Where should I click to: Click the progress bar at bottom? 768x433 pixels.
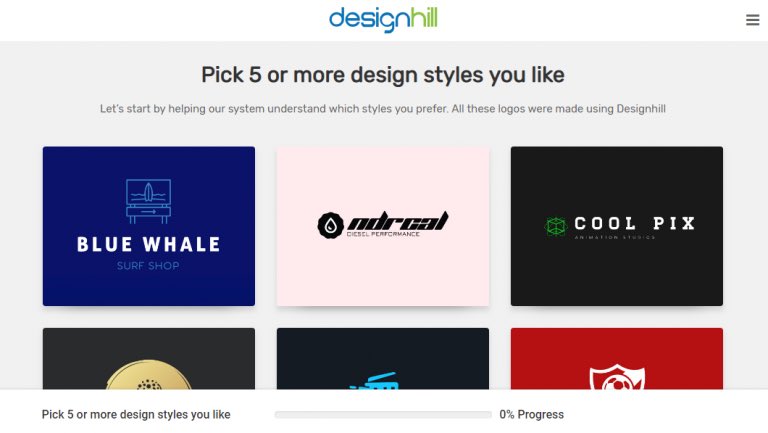click(x=383, y=414)
